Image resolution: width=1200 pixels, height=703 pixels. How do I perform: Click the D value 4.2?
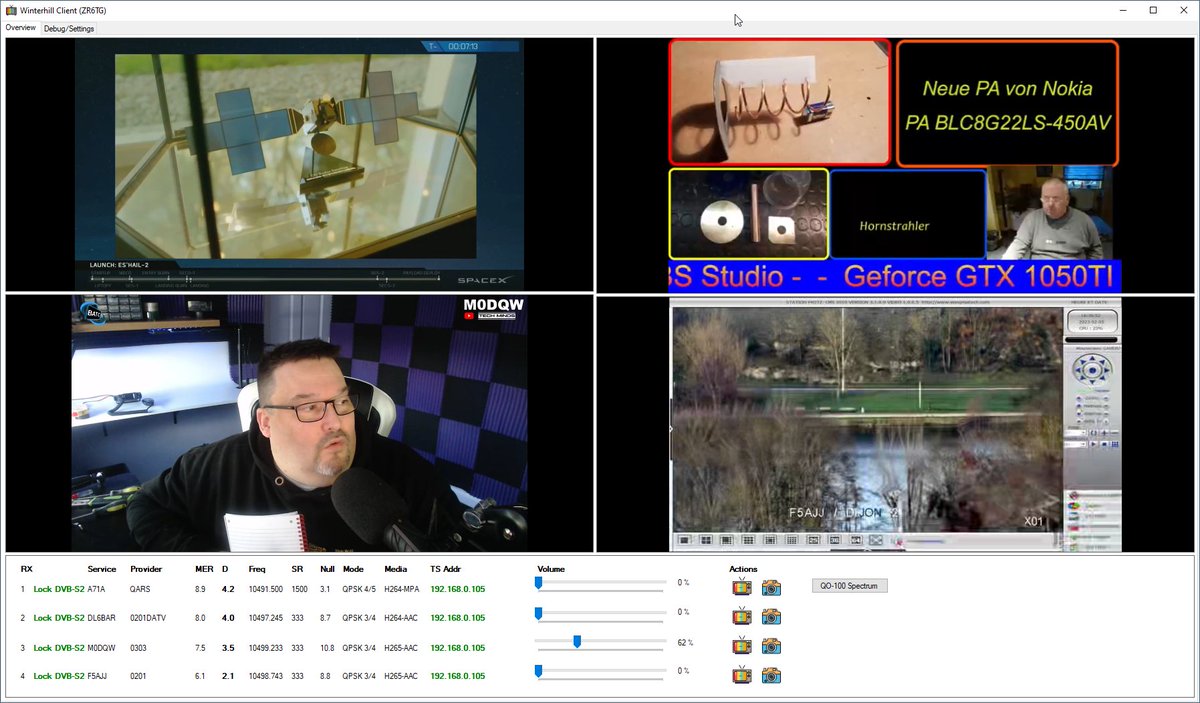point(228,589)
